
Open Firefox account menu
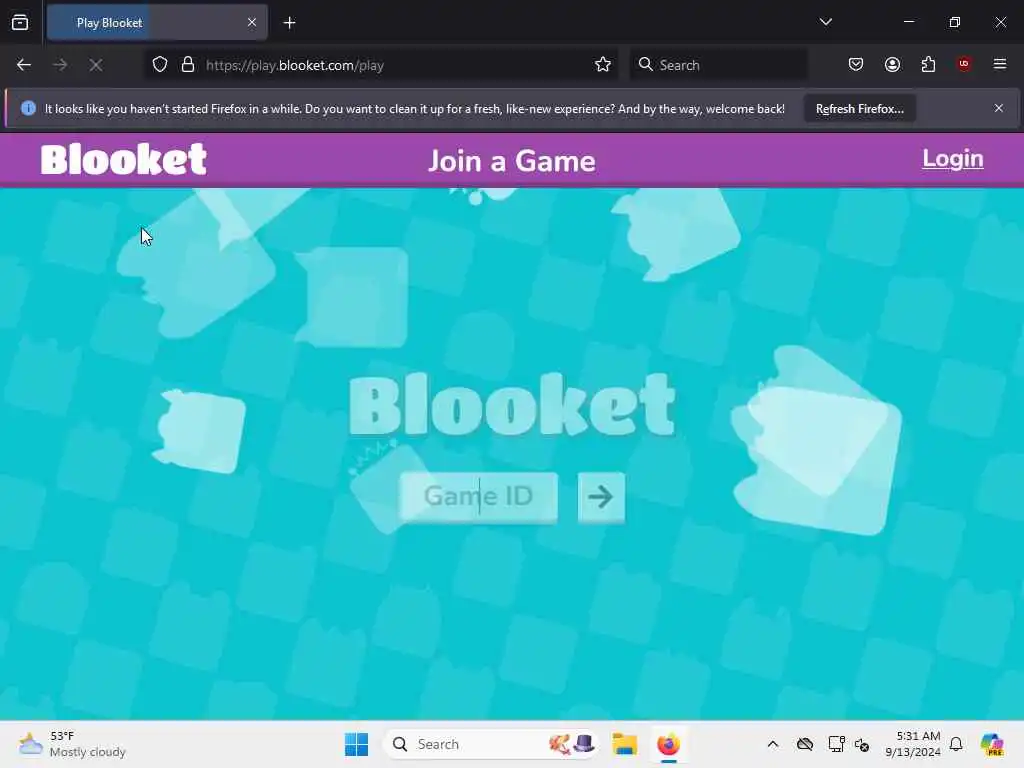point(892,64)
